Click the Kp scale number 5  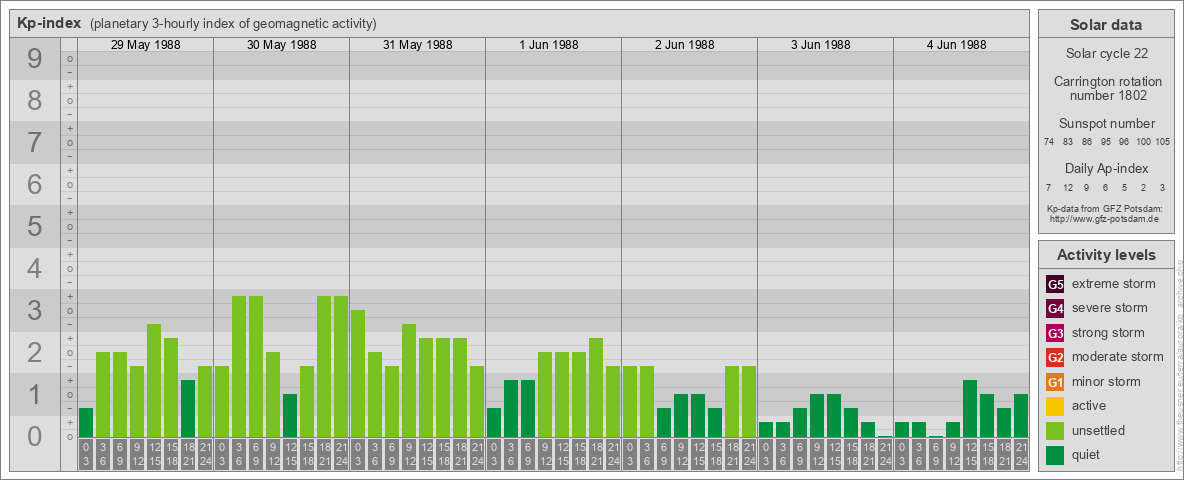(35, 226)
